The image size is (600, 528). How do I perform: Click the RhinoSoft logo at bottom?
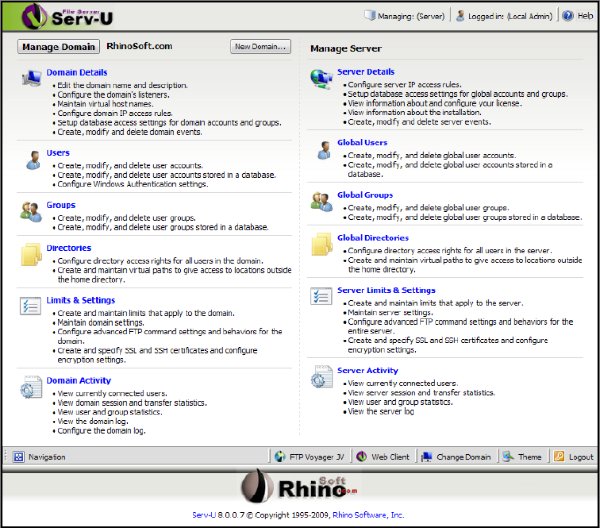pyautogui.click(x=299, y=486)
